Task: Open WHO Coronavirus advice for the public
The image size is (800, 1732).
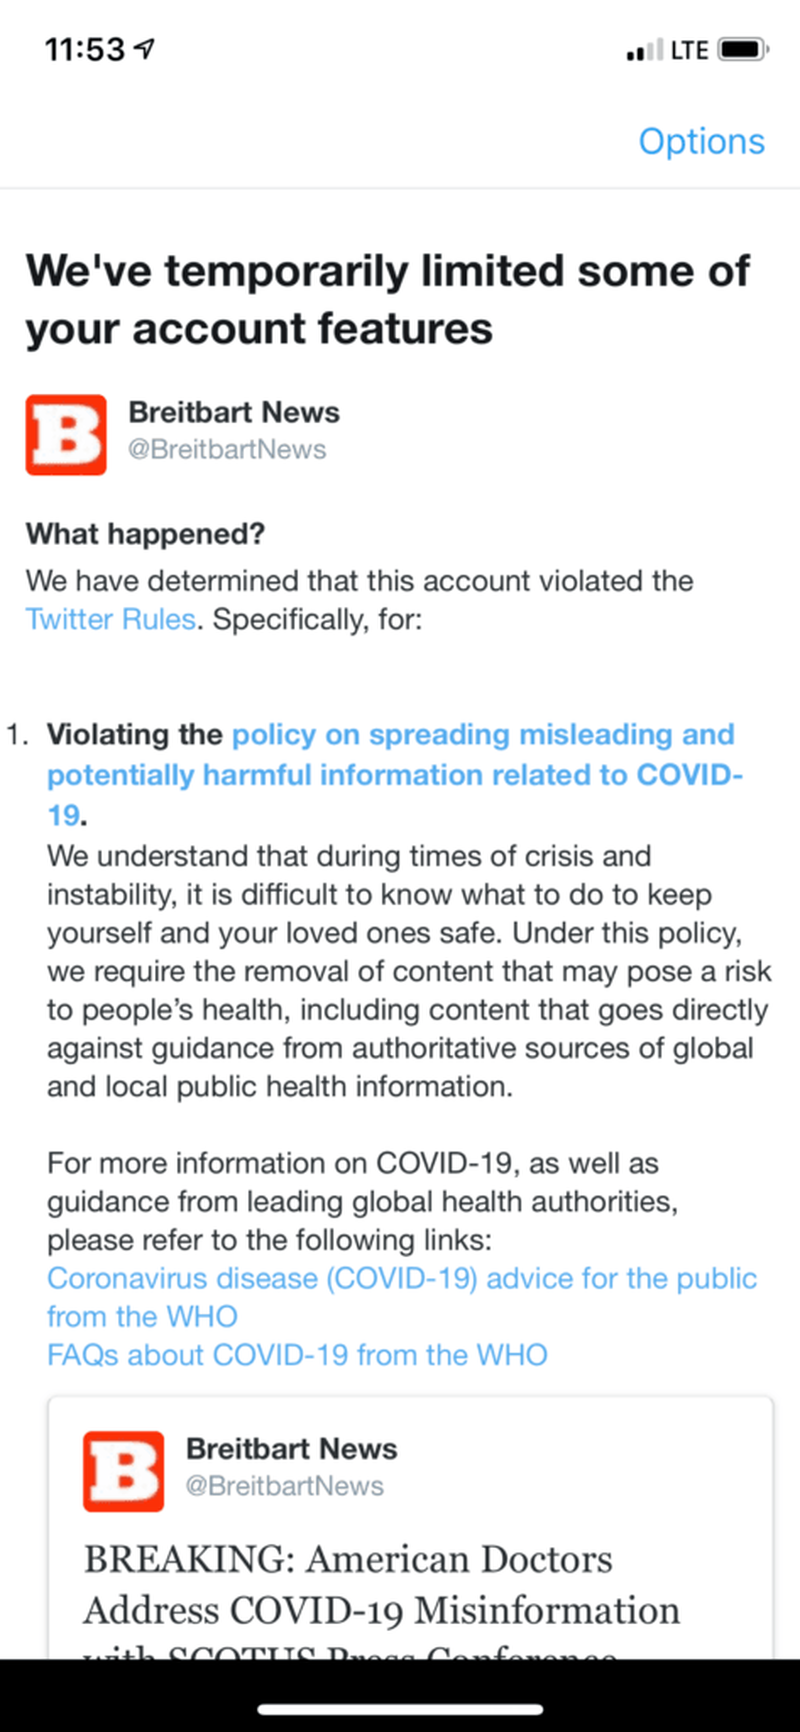Action: pyautogui.click(x=401, y=1278)
